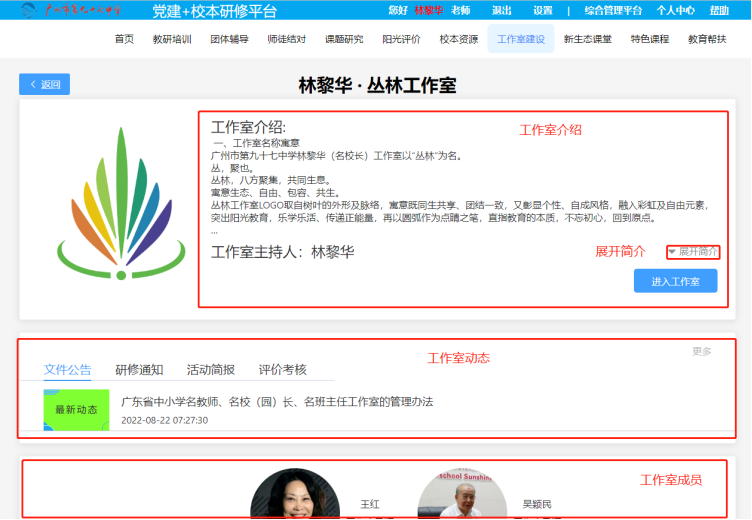Select 团体辅导 in the navigation bar
Viewport: 752px width, 520px height.
(x=229, y=39)
